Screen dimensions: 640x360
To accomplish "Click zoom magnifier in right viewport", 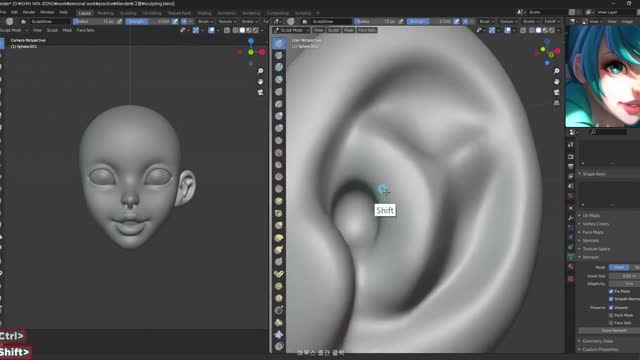I will coord(556,71).
